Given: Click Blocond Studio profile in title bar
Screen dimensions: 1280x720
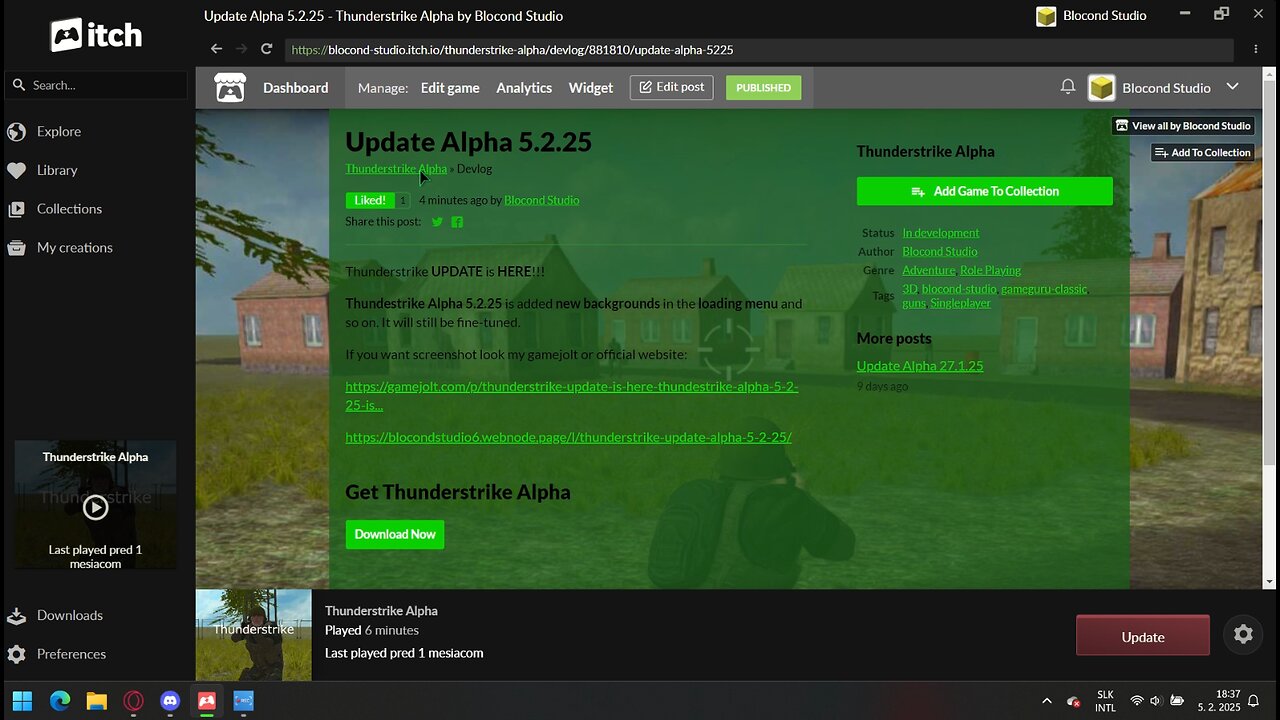Looking at the screenshot, I should pos(1091,16).
